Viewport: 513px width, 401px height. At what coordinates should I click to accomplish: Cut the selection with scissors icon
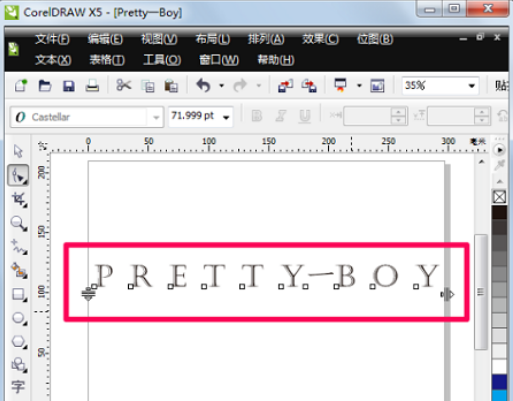point(124,85)
